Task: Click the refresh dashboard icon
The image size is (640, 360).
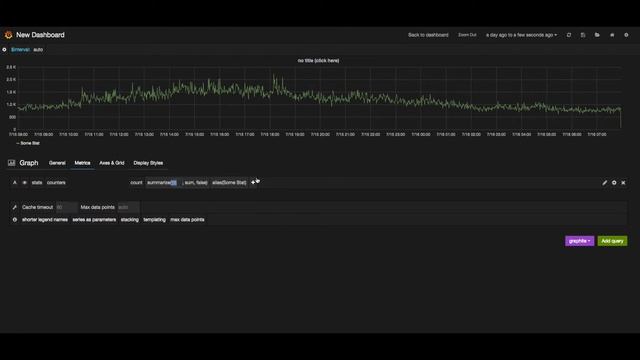Action: [x=569, y=35]
